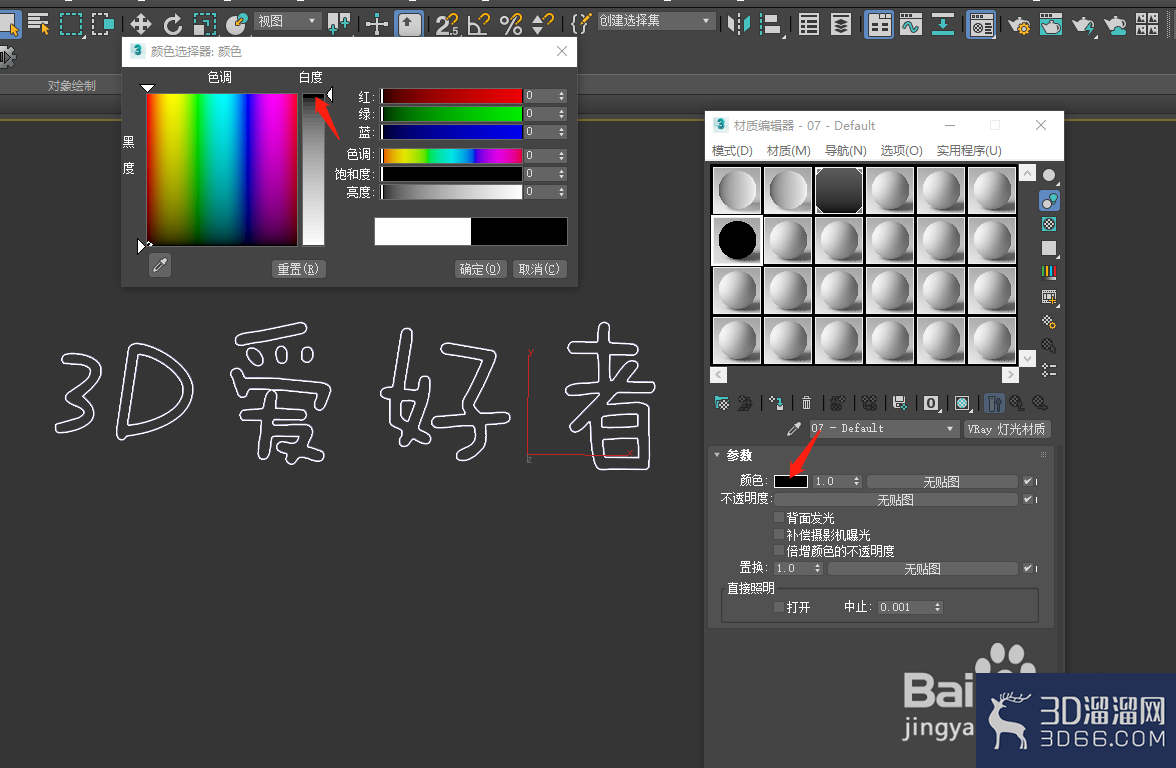The height and width of the screenshot is (768, 1176).
Task: Click the 红 value spinner arrows
Action: click(x=562, y=96)
